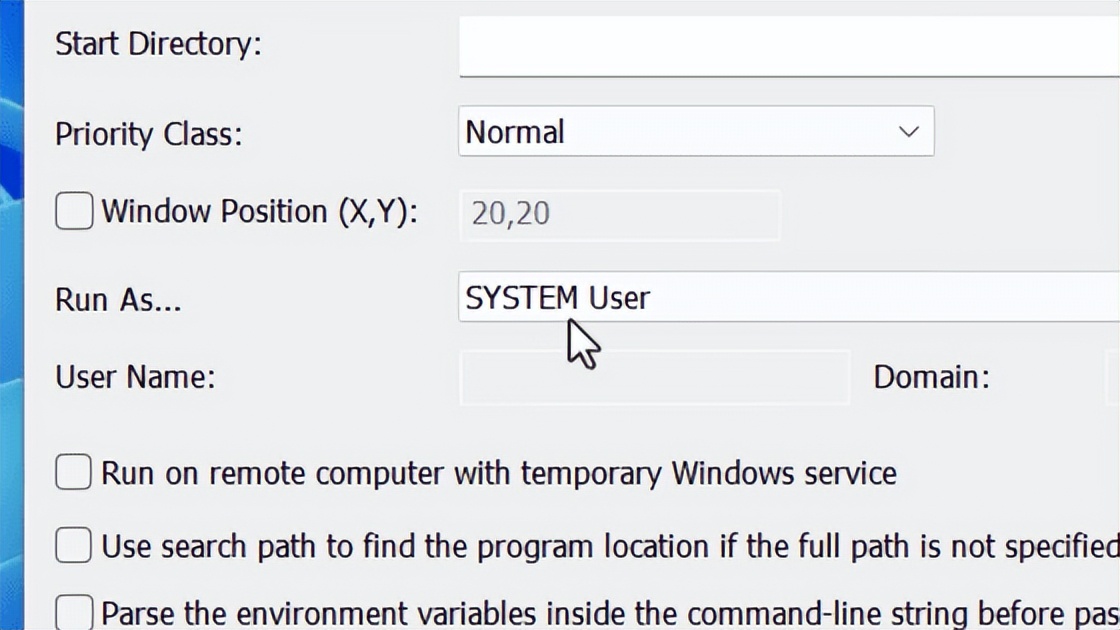This screenshot has height=630, width=1120.
Task: Click the Priority Class chevron arrow
Action: click(908, 131)
